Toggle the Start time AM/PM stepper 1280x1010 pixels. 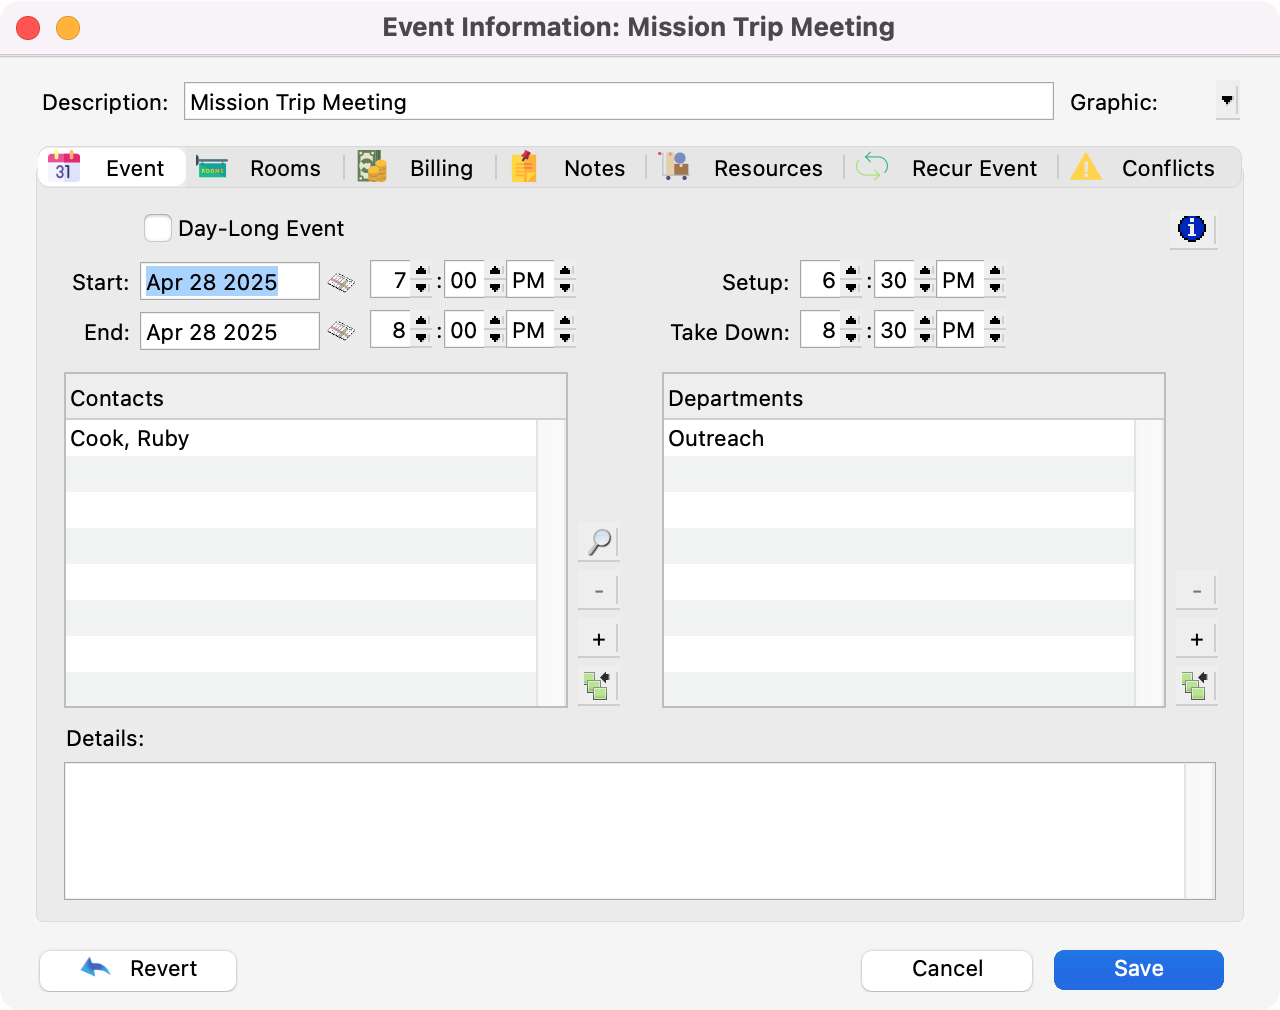coord(565,281)
